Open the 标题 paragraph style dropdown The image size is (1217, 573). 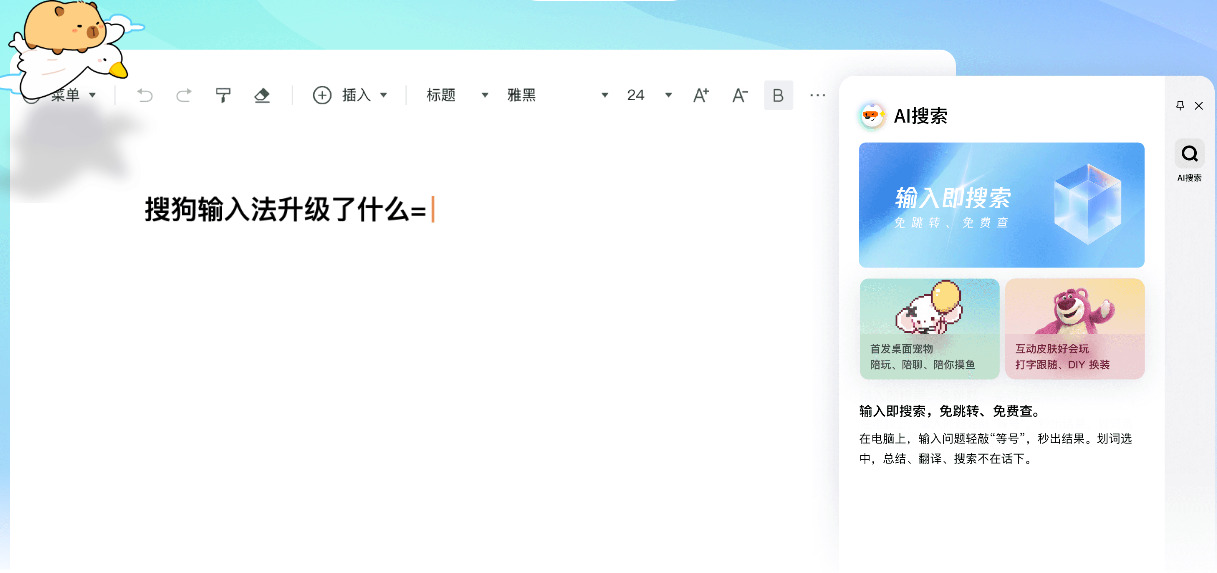457,95
